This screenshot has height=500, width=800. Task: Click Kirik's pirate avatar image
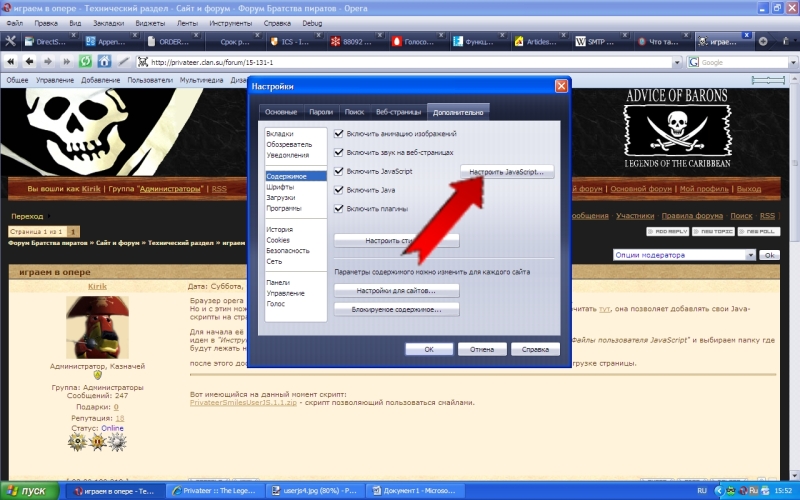click(x=97, y=327)
